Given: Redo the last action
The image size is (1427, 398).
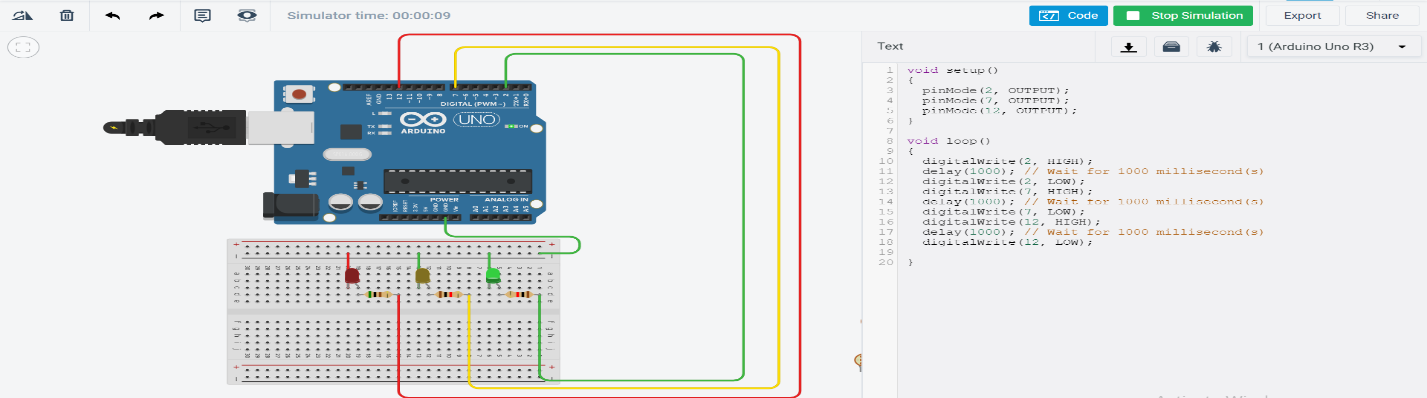Looking at the screenshot, I should point(156,16).
